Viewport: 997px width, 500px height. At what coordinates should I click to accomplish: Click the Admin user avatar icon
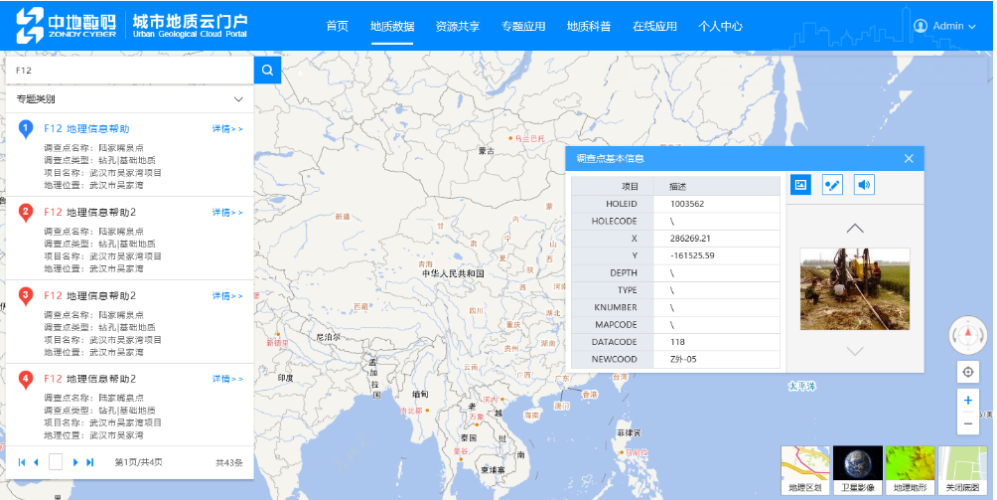click(920, 26)
